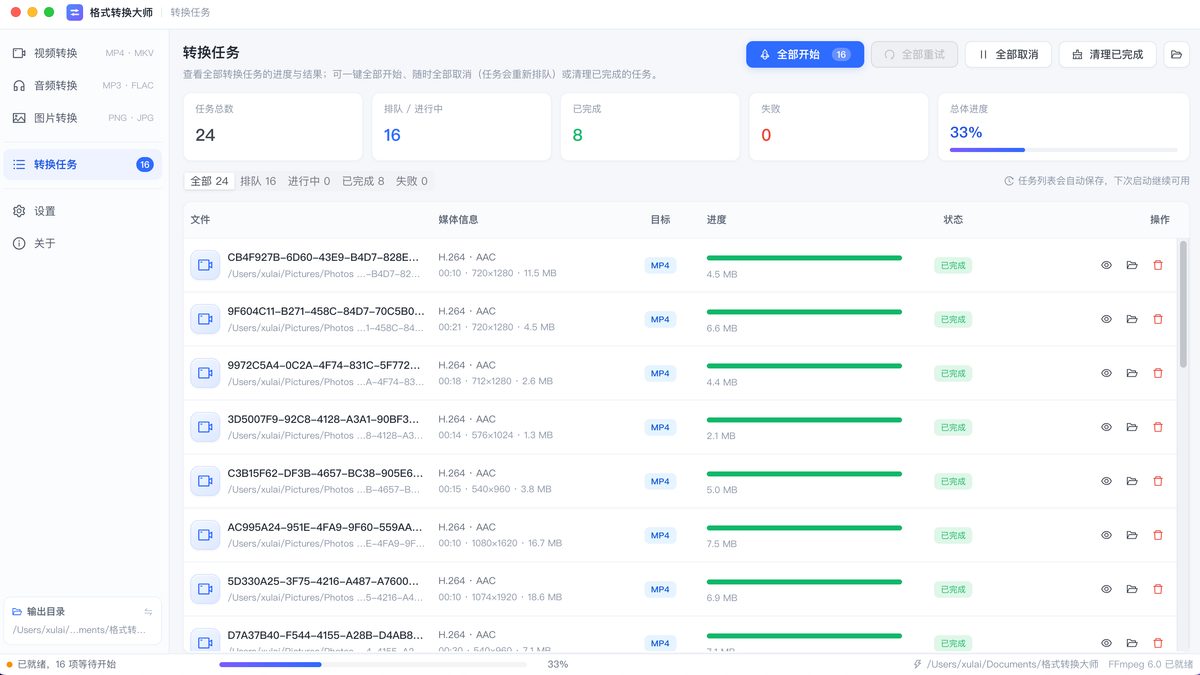This screenshot has height=675, width=1200.
Task: Click the progress bar of CB4F927B task
Action: click(804, 258)
